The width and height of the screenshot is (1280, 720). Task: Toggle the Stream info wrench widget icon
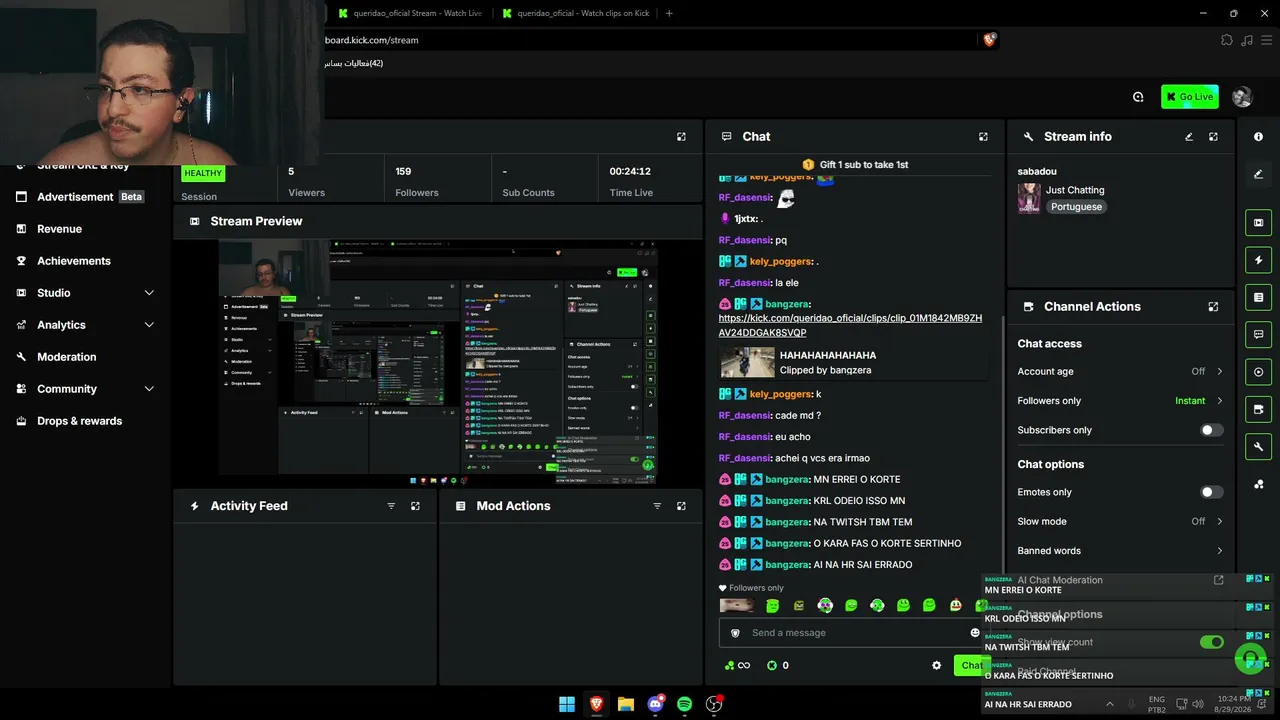coord(1258,446)
